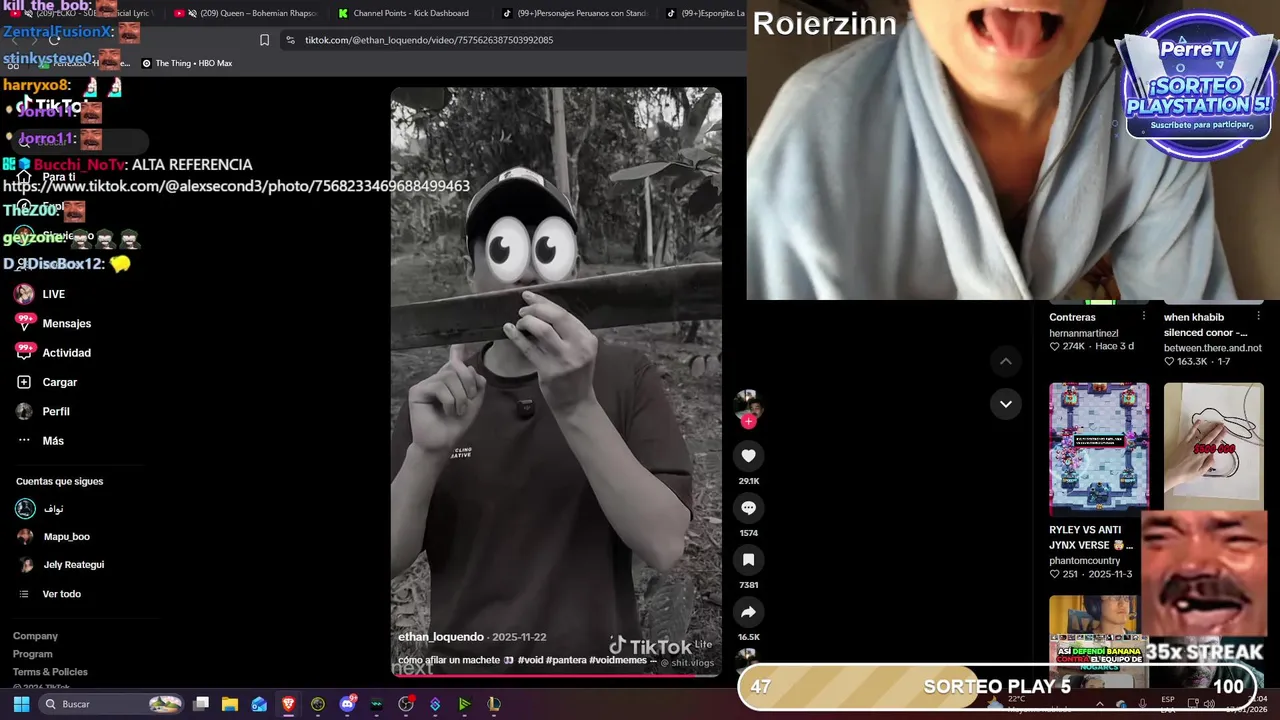1280x720 pixels.
Task: Open green play-arrow app on taskbar
Action: [464, 704]
